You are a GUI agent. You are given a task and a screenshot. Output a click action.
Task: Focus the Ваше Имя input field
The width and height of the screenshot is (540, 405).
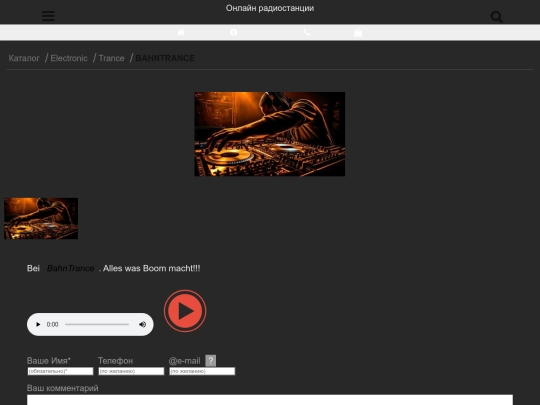(x=60, y=371)
